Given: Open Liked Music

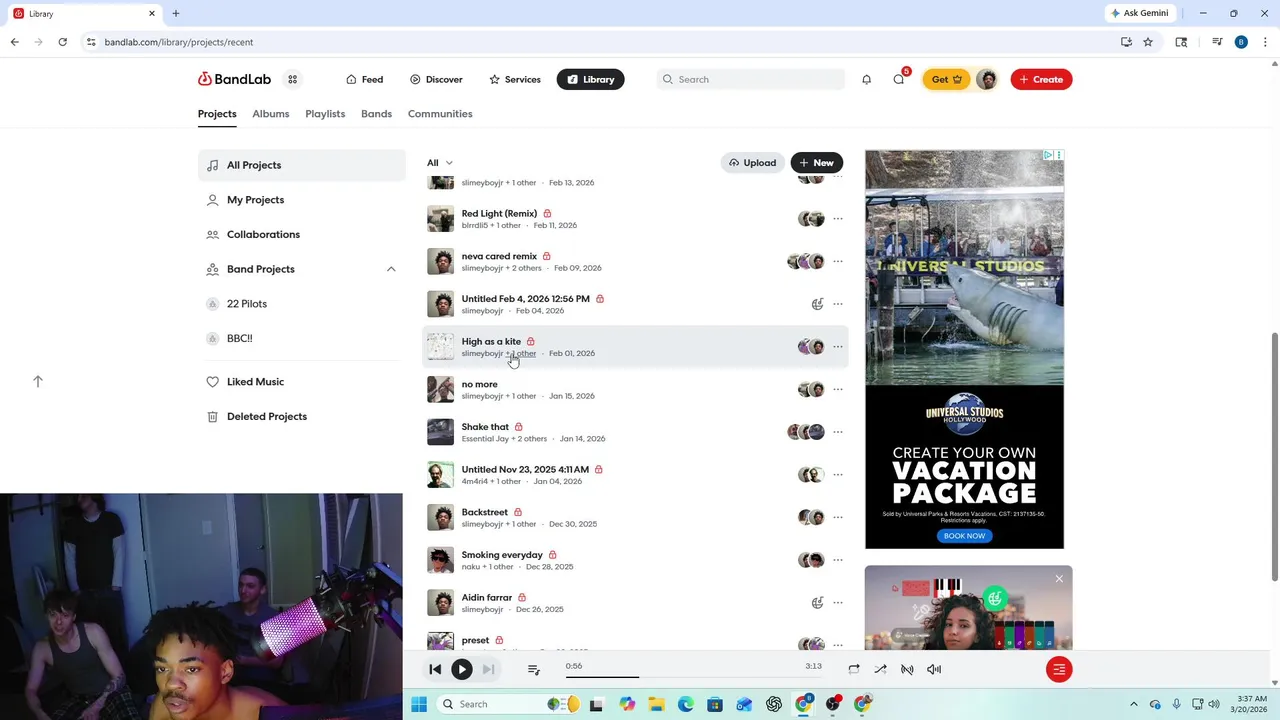Looking at the screenshot, I should (301, 382).
